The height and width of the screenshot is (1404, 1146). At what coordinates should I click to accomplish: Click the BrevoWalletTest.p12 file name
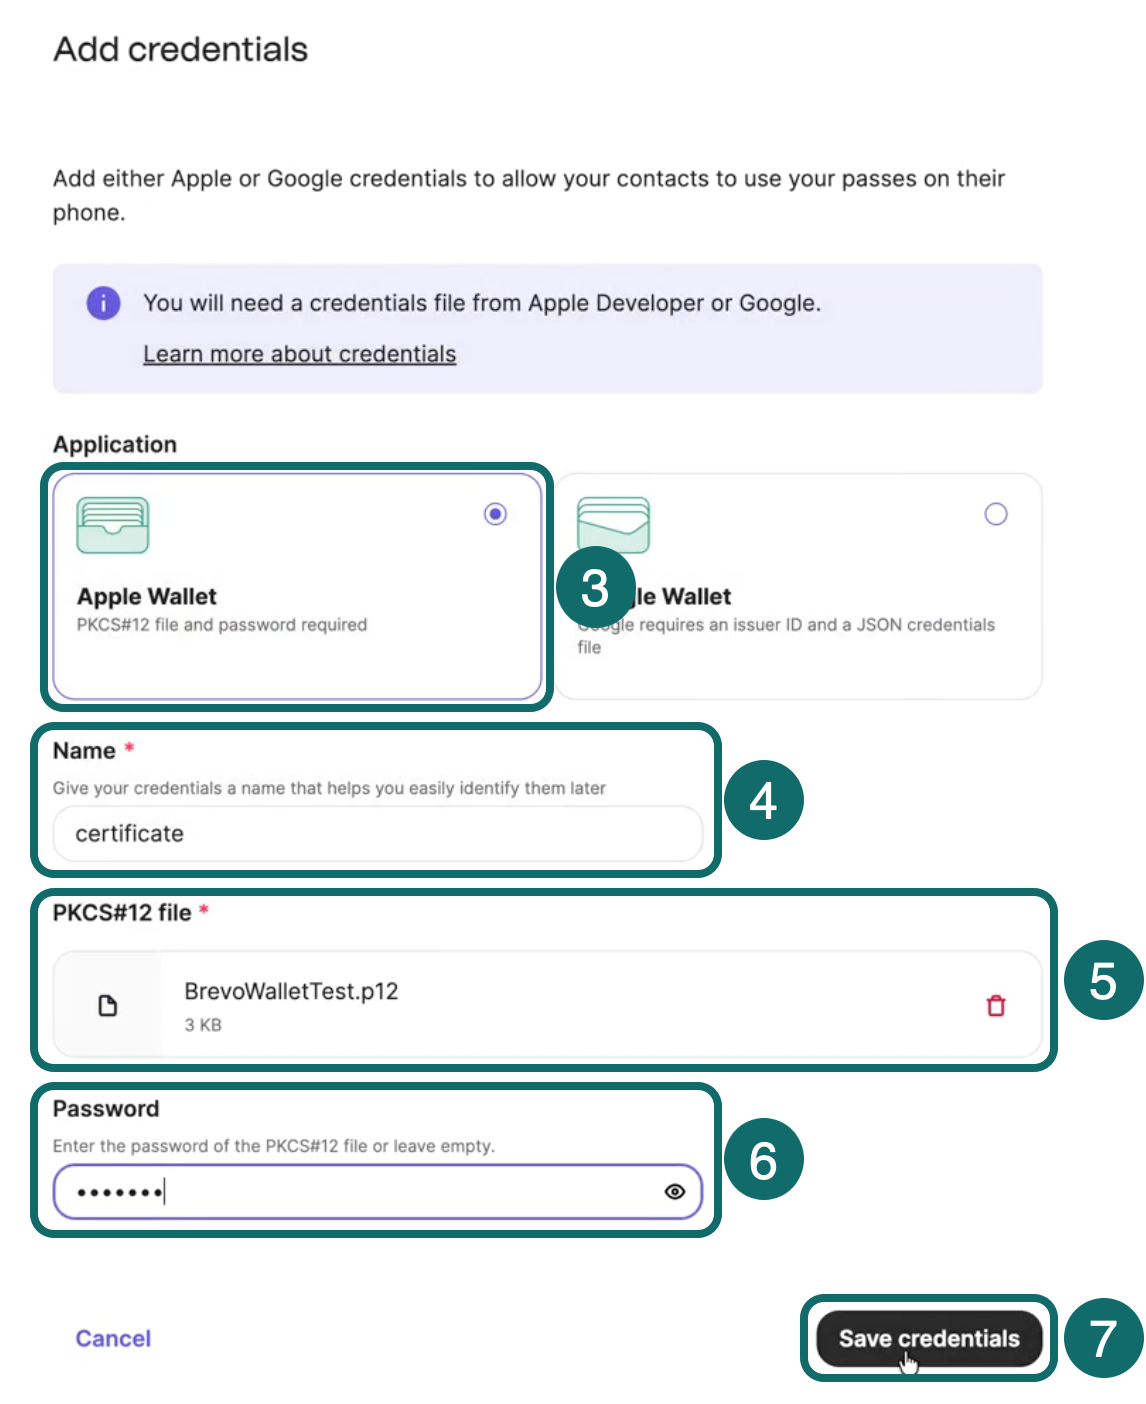[291, 991]
